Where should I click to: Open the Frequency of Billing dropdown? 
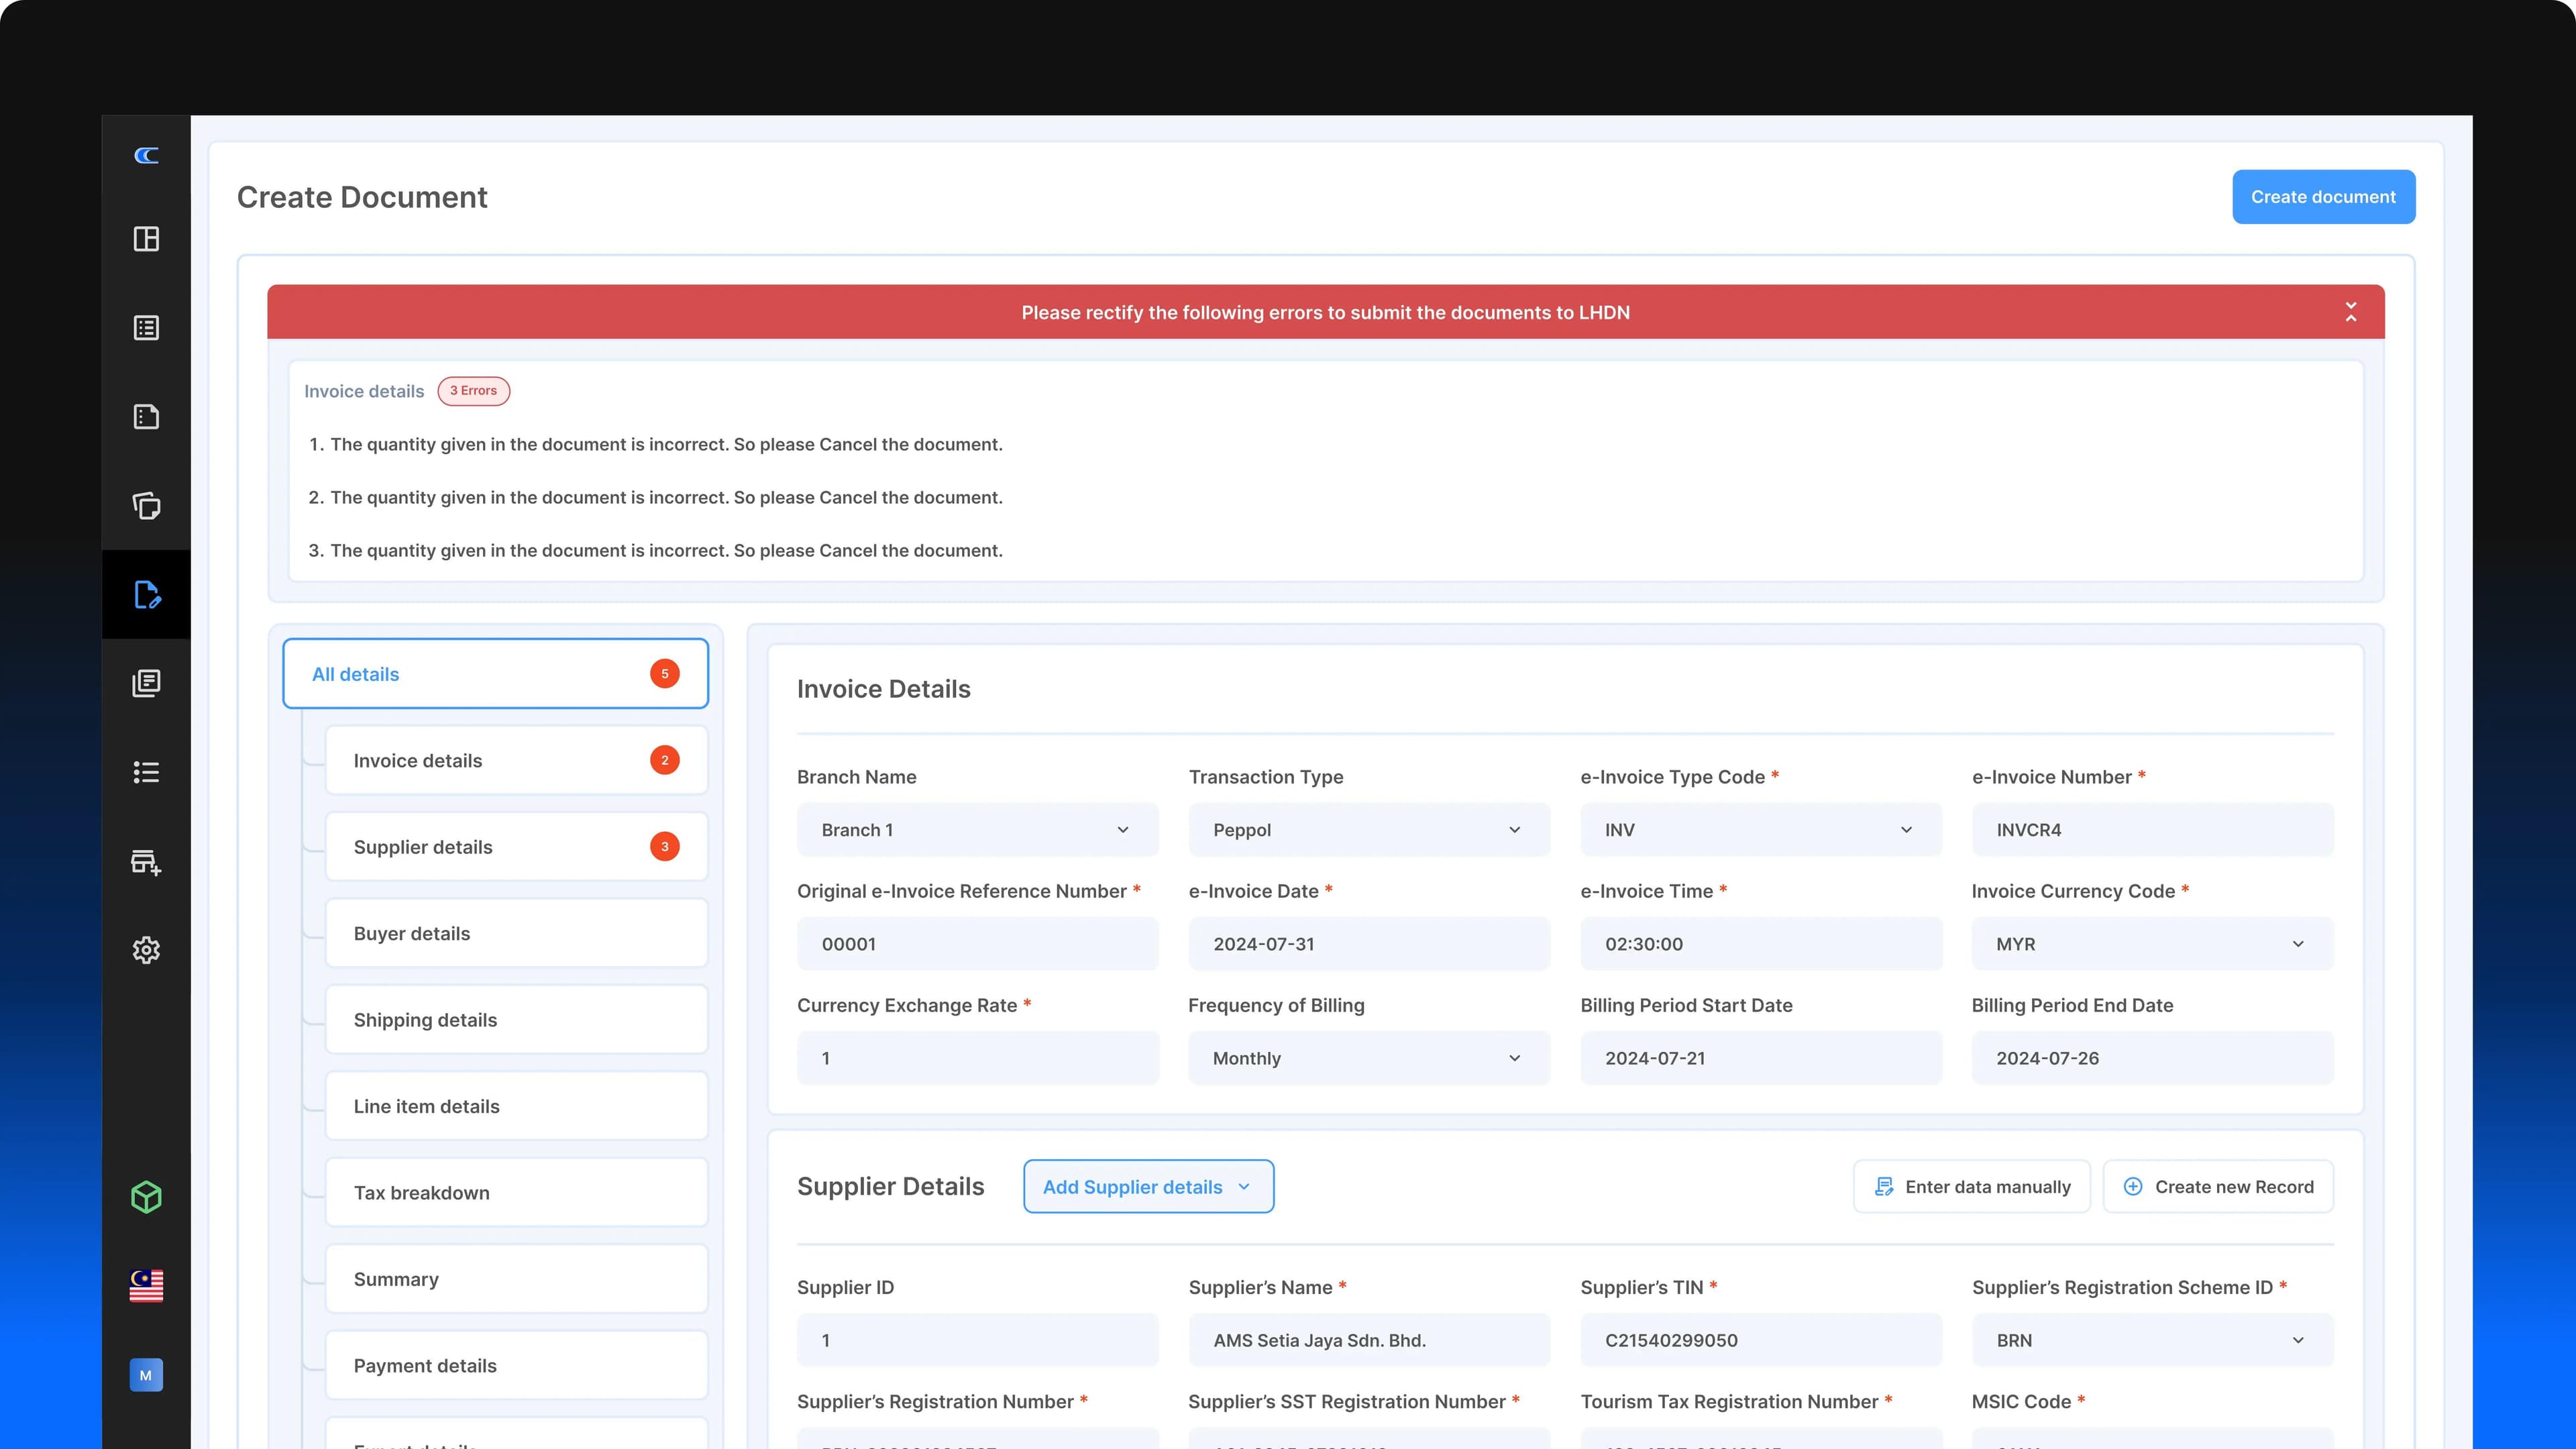[1368, 1058]
